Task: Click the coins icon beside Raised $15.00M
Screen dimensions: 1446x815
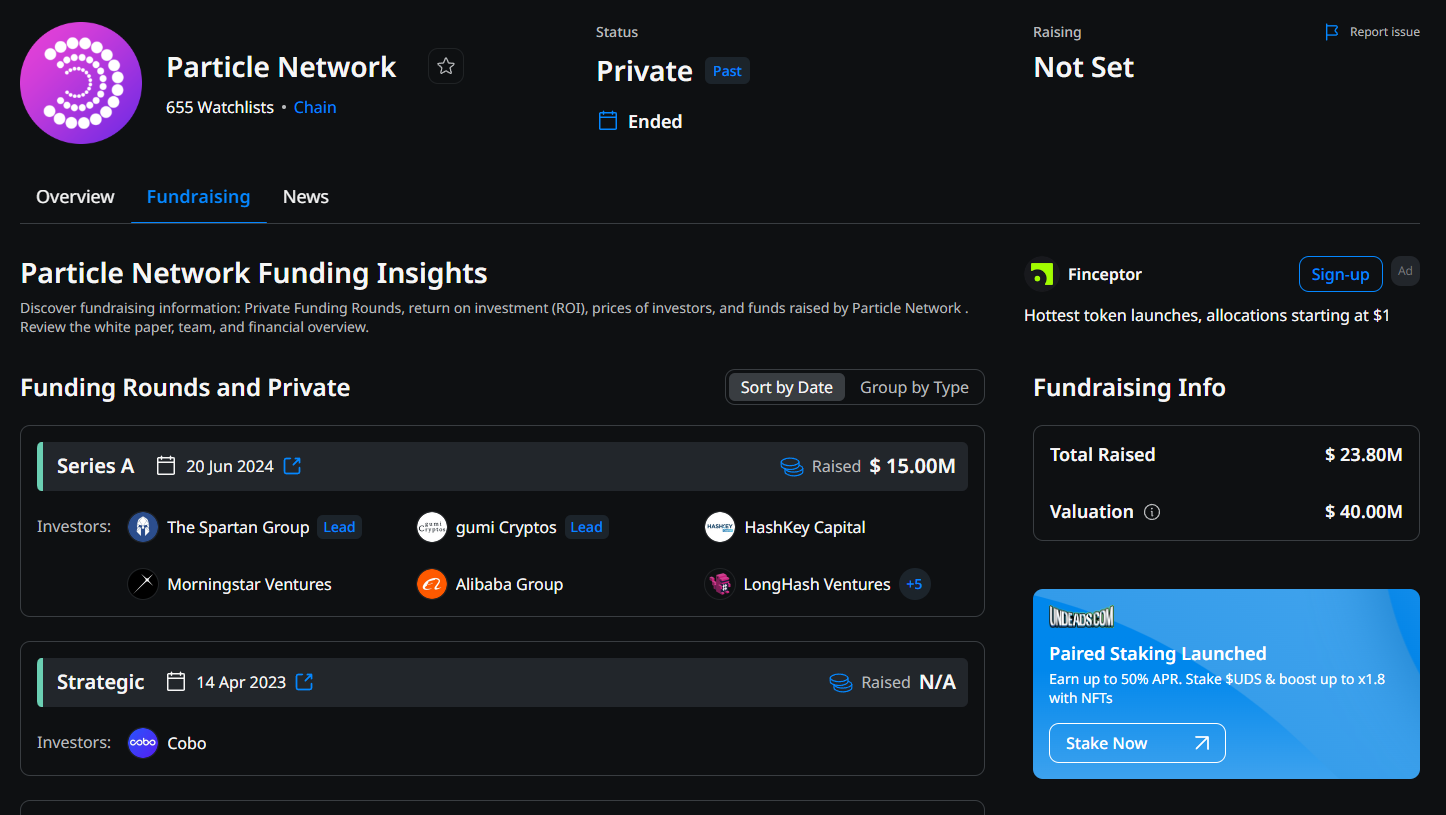Action: coord(792,466)
